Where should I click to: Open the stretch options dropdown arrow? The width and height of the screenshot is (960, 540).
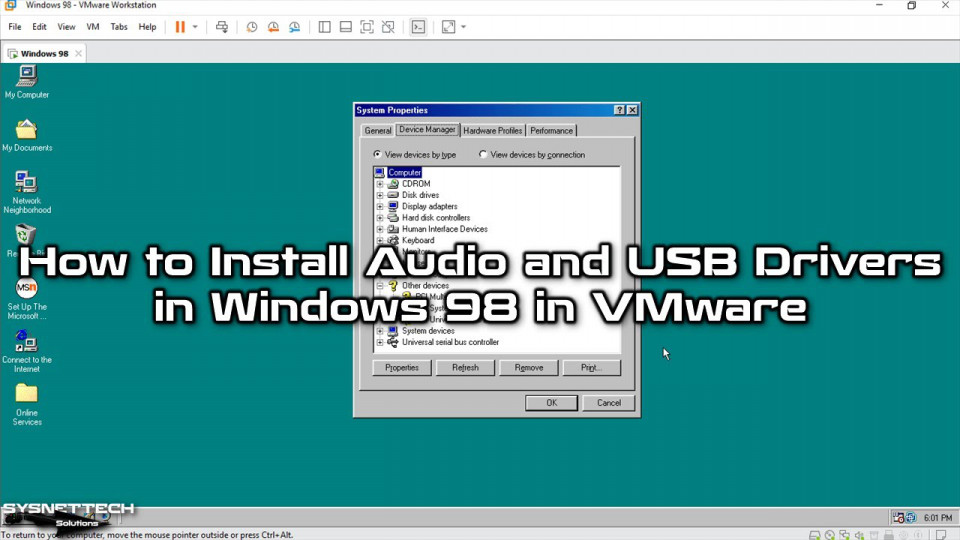point(463,27)
